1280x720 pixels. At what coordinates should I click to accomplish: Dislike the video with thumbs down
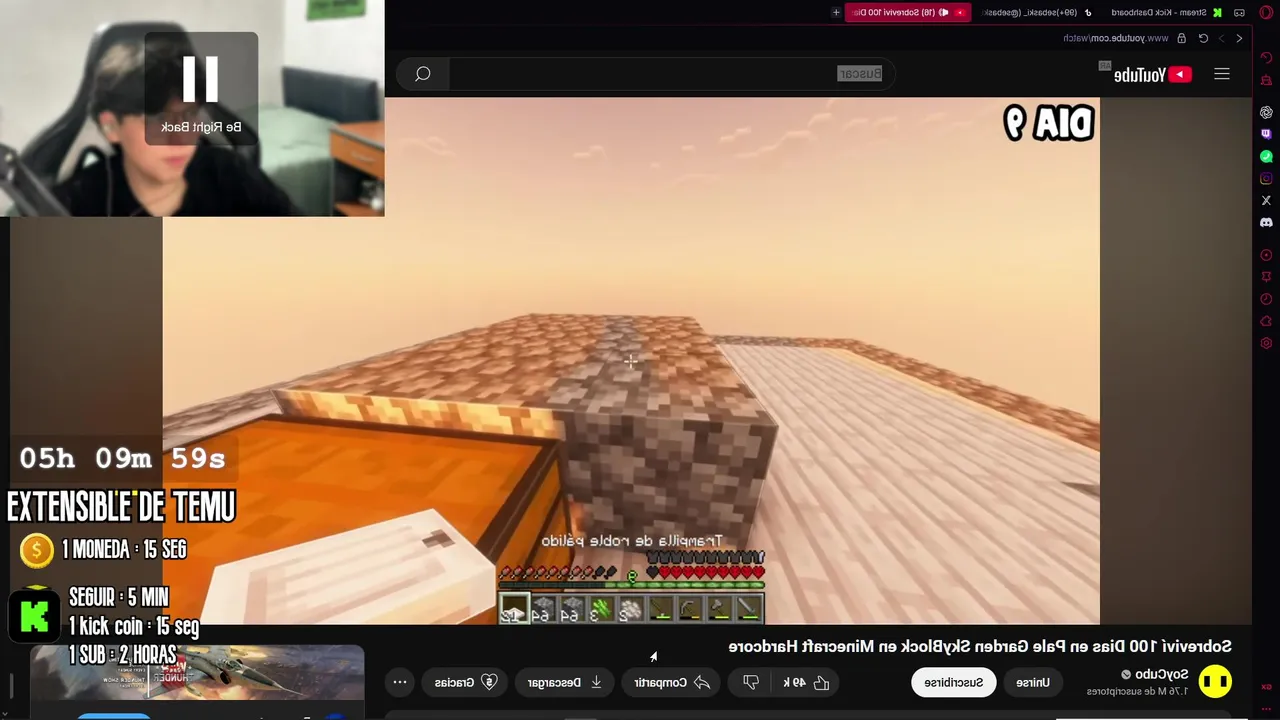pyautogui.click(x=751, y=682)
